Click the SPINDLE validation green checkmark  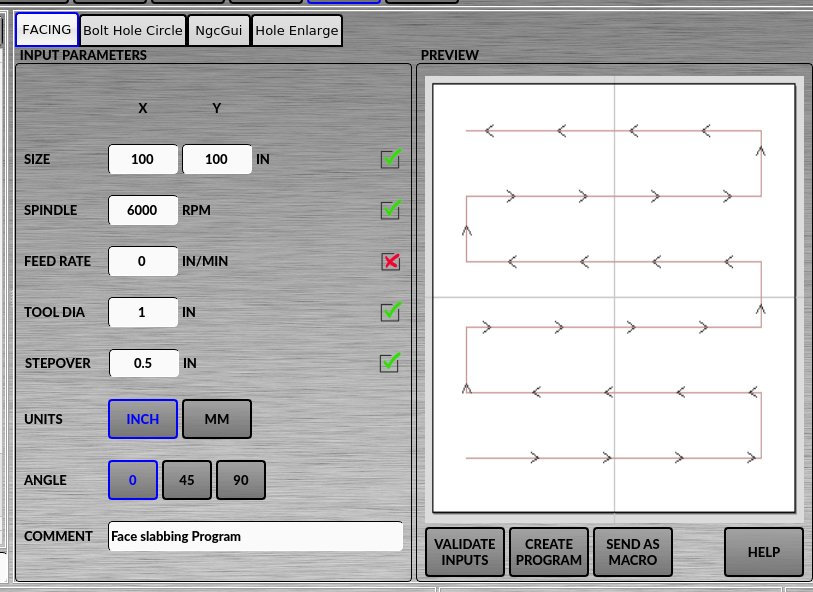(390, 209)
